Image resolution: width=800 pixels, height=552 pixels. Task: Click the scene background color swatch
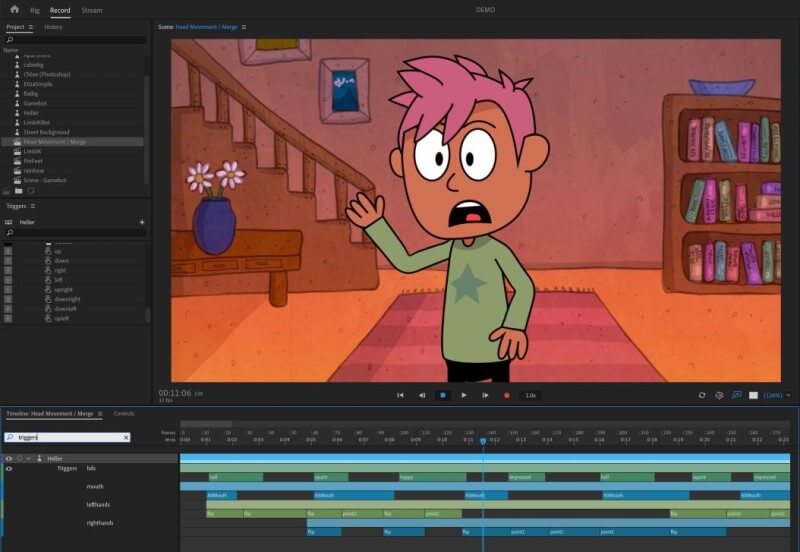click(x=753, y=395)
